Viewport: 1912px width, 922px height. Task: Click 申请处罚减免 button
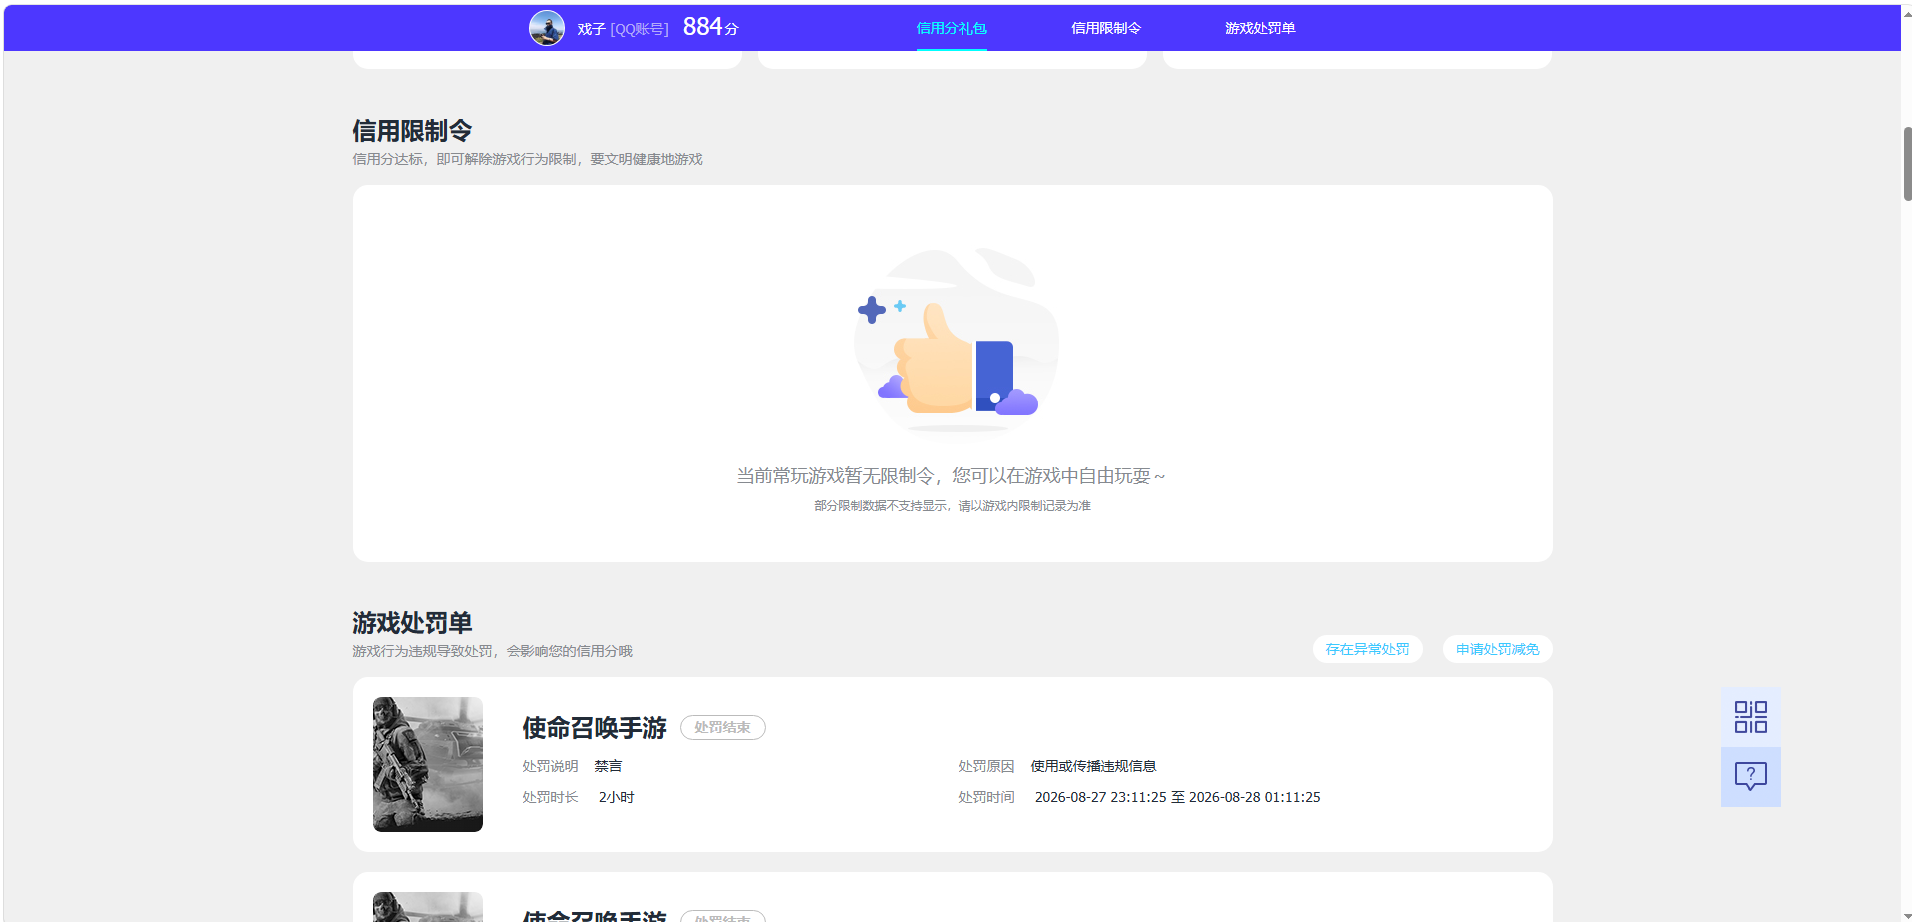tap(1497, 649)
